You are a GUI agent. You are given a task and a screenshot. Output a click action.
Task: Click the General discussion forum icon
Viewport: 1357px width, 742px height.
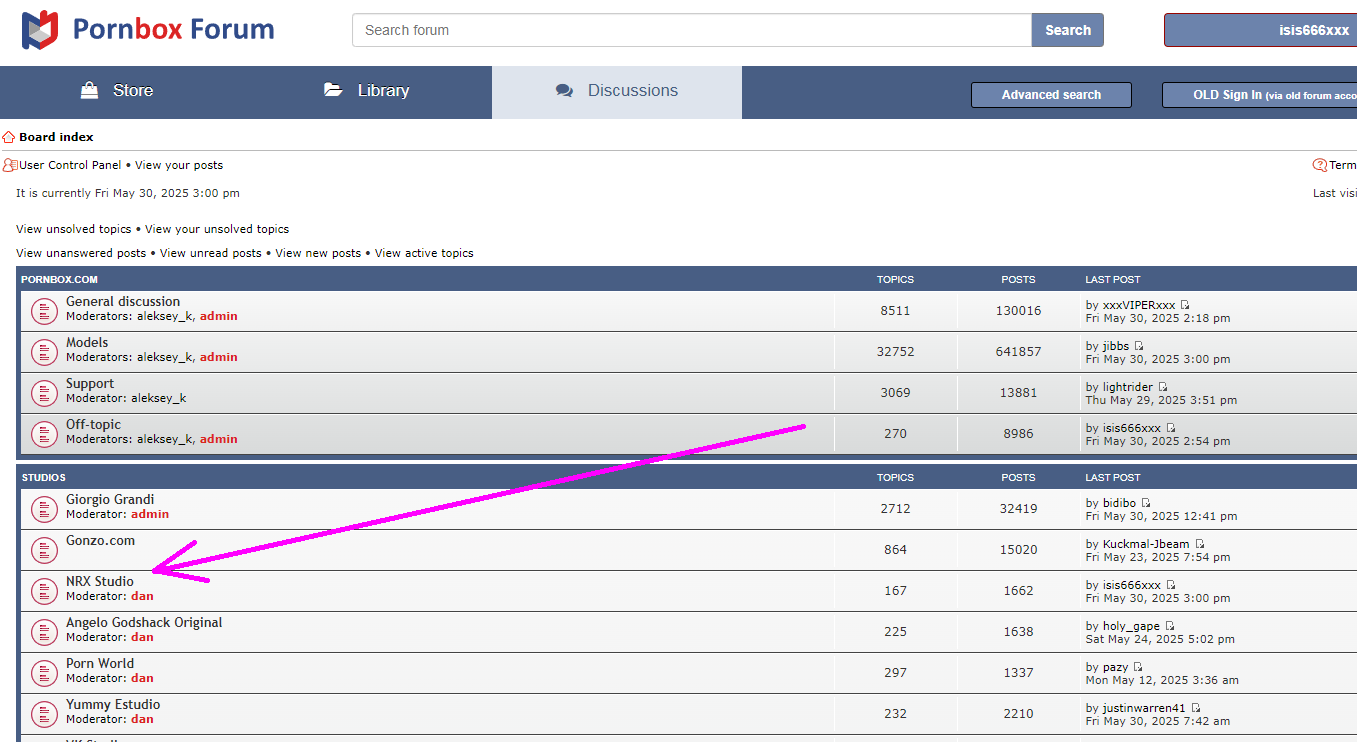[44, 311]
